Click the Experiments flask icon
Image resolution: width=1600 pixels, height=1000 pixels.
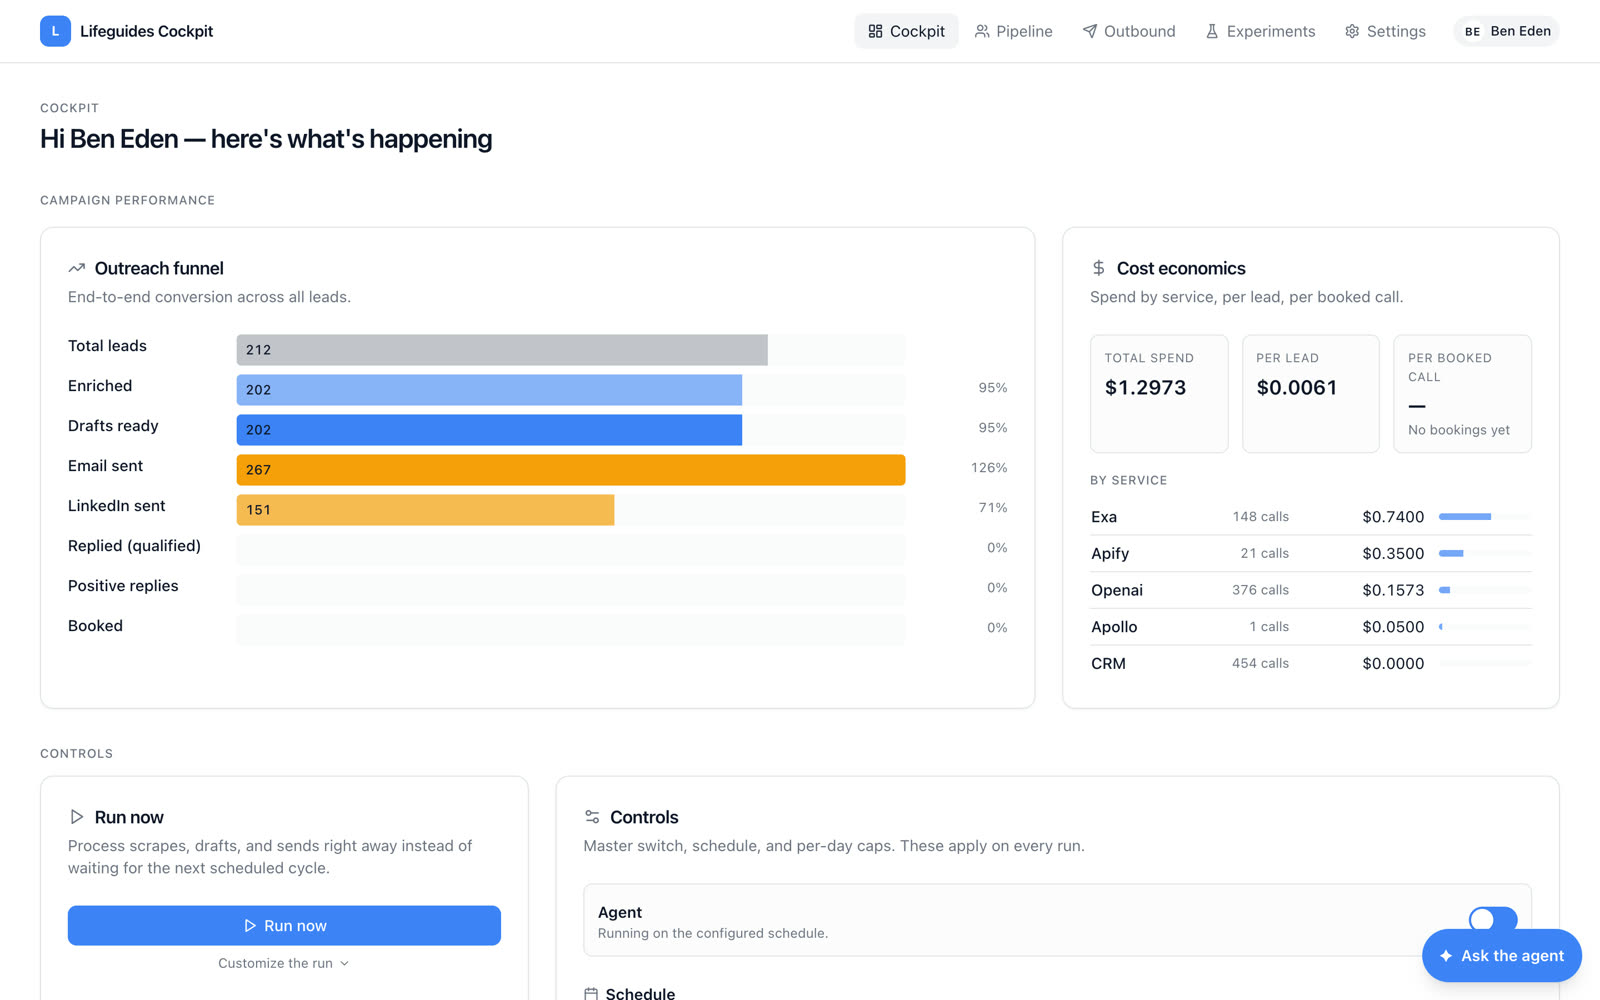1212,31
